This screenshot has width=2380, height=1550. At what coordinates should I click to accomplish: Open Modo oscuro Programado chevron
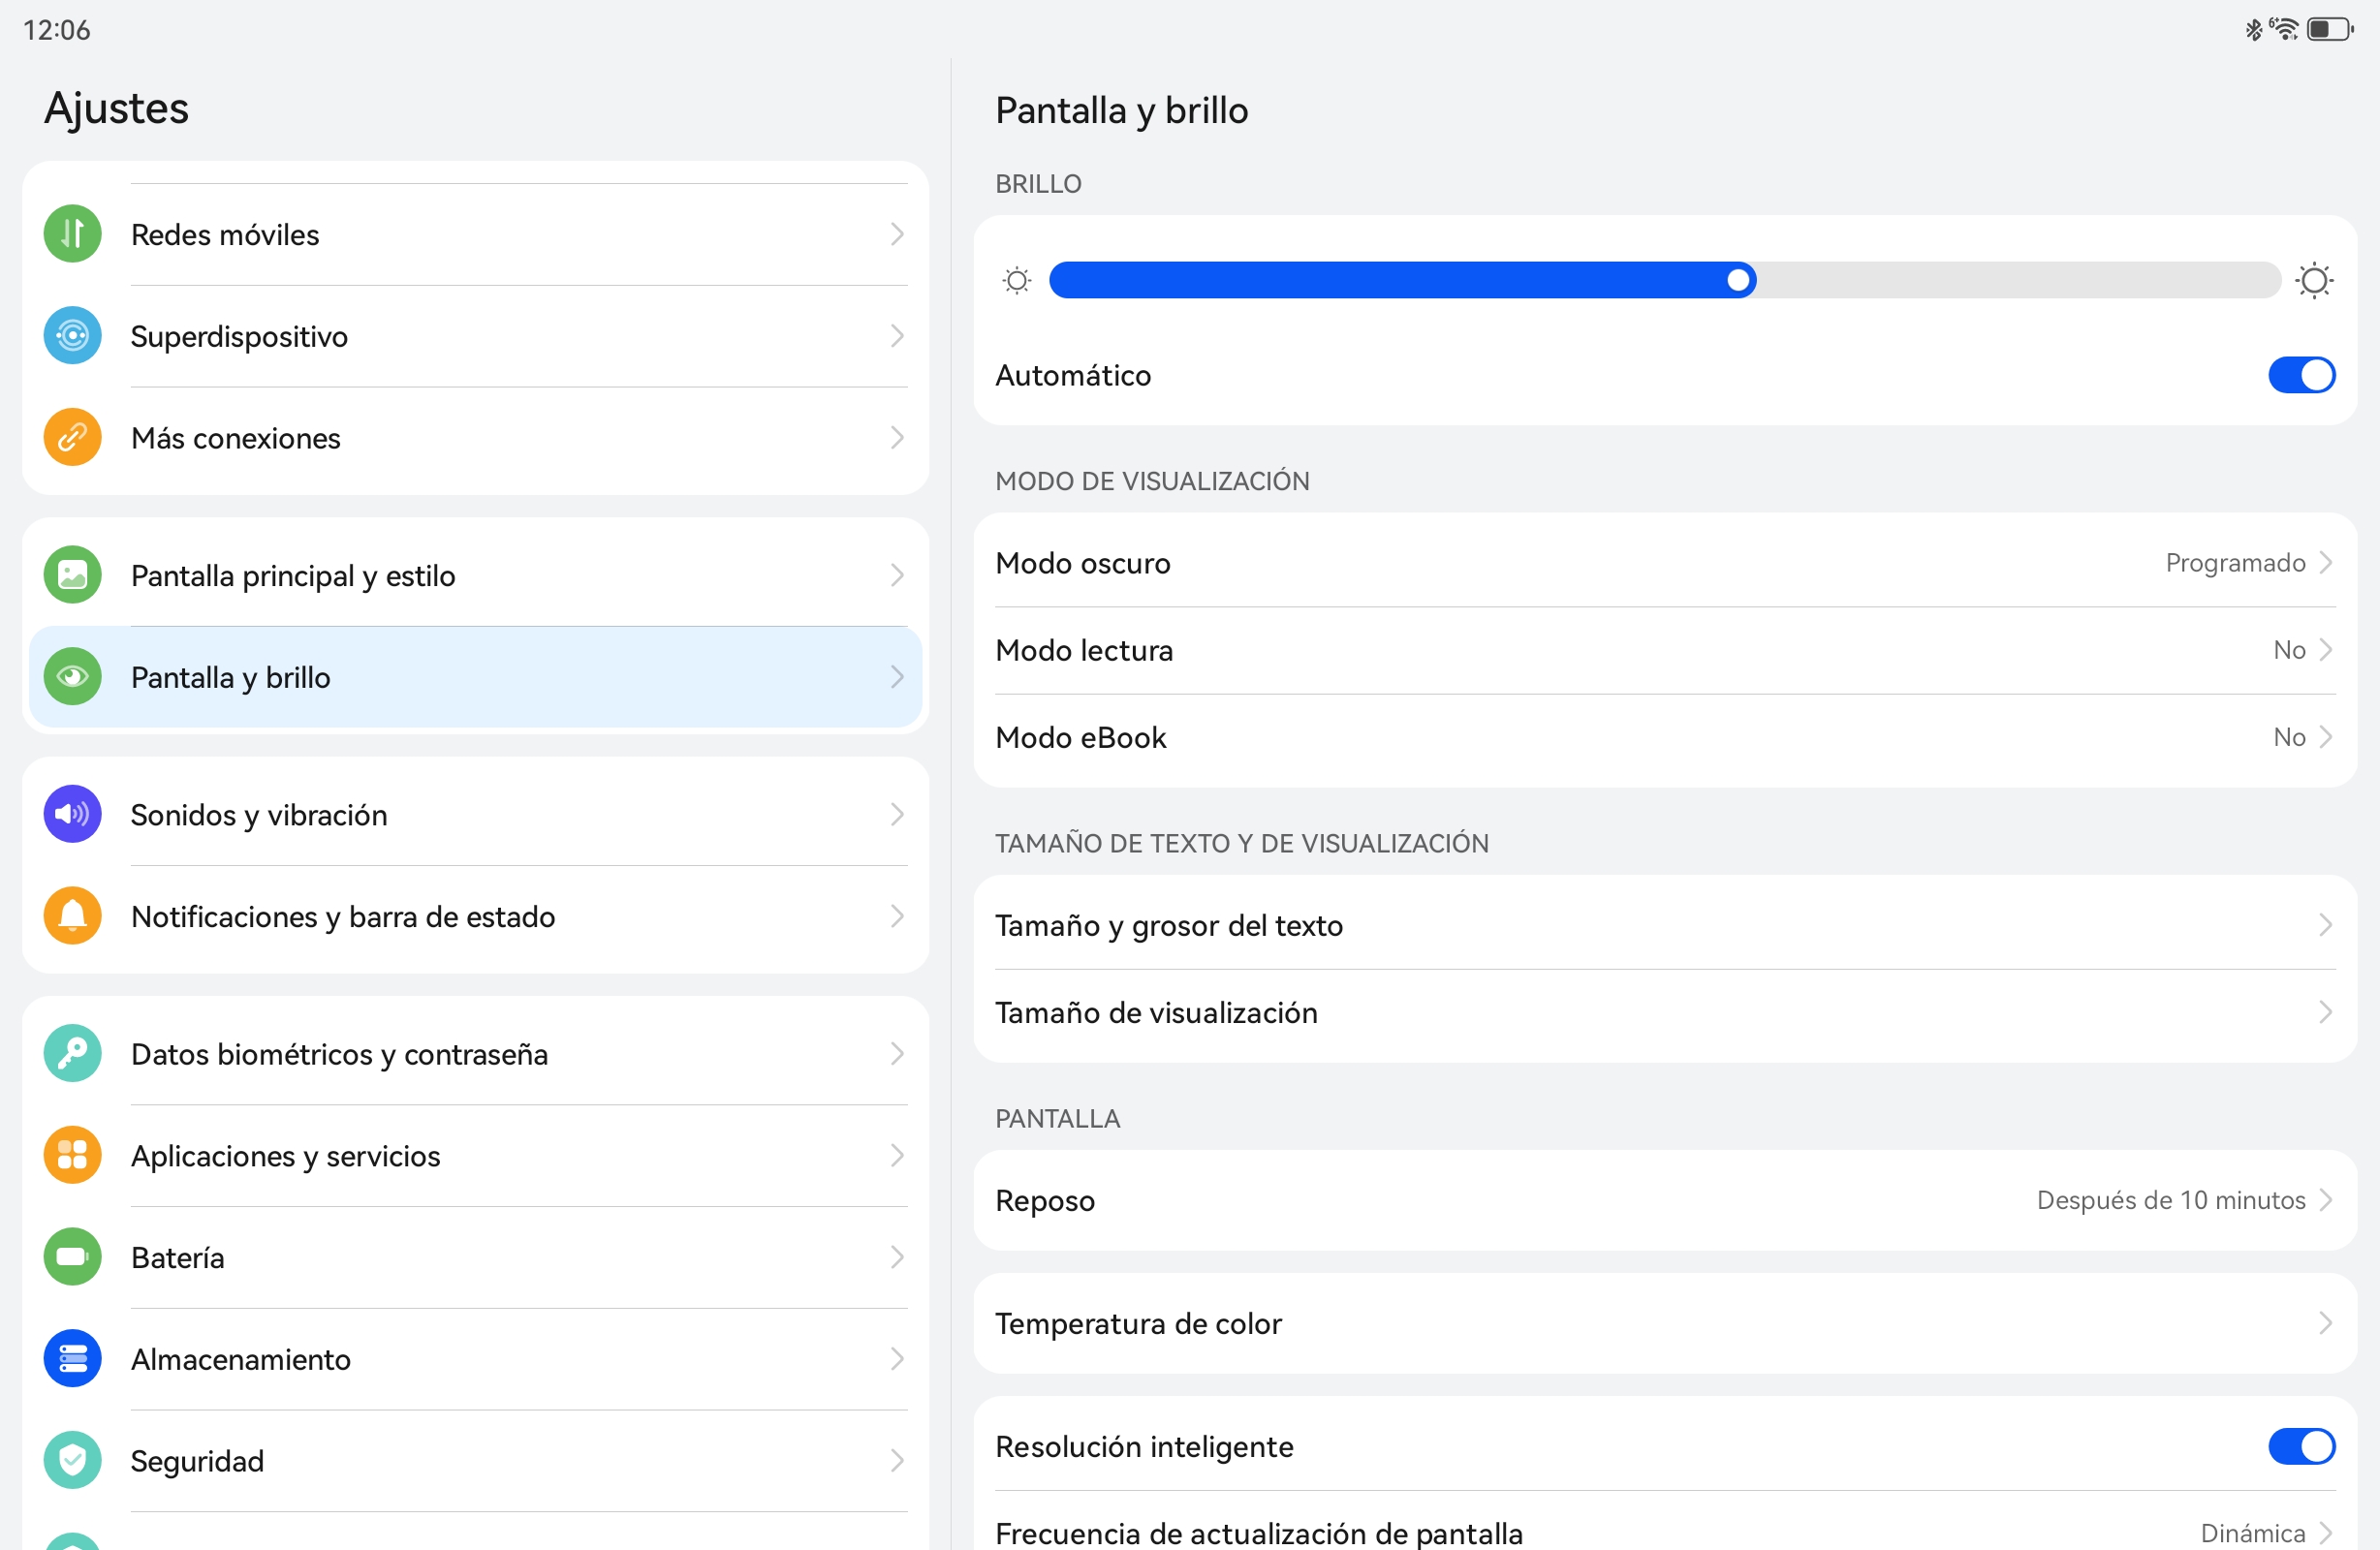(x=2325, y=562)
